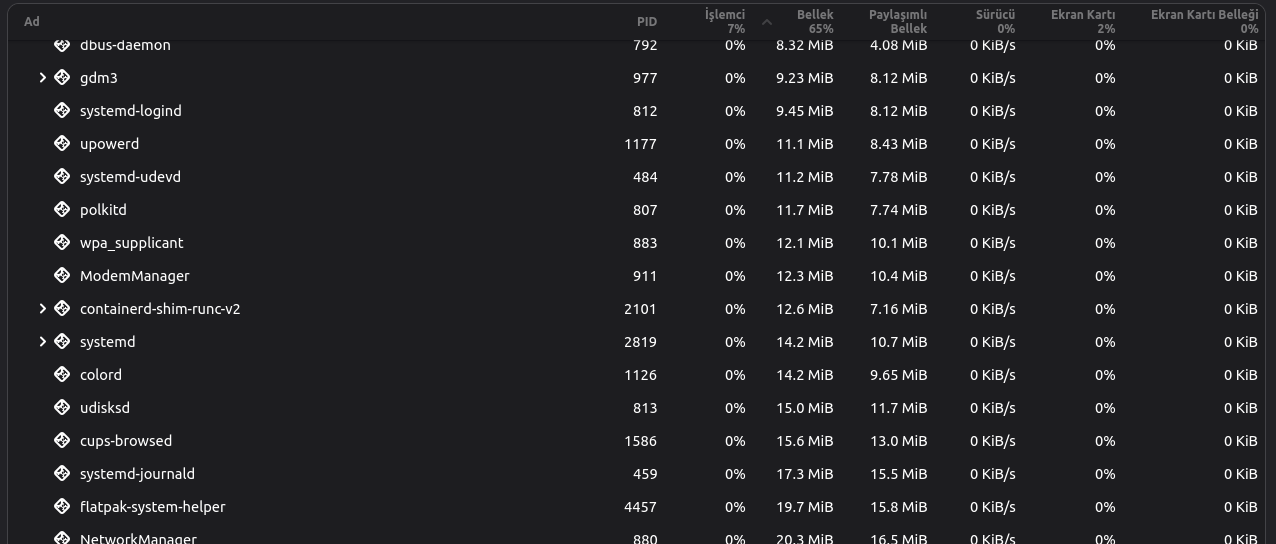The height and width of the screenshot is (544, 1276).
Task: Sort by the Ekran Kartı Belleği column
Action: point(1203,21)
